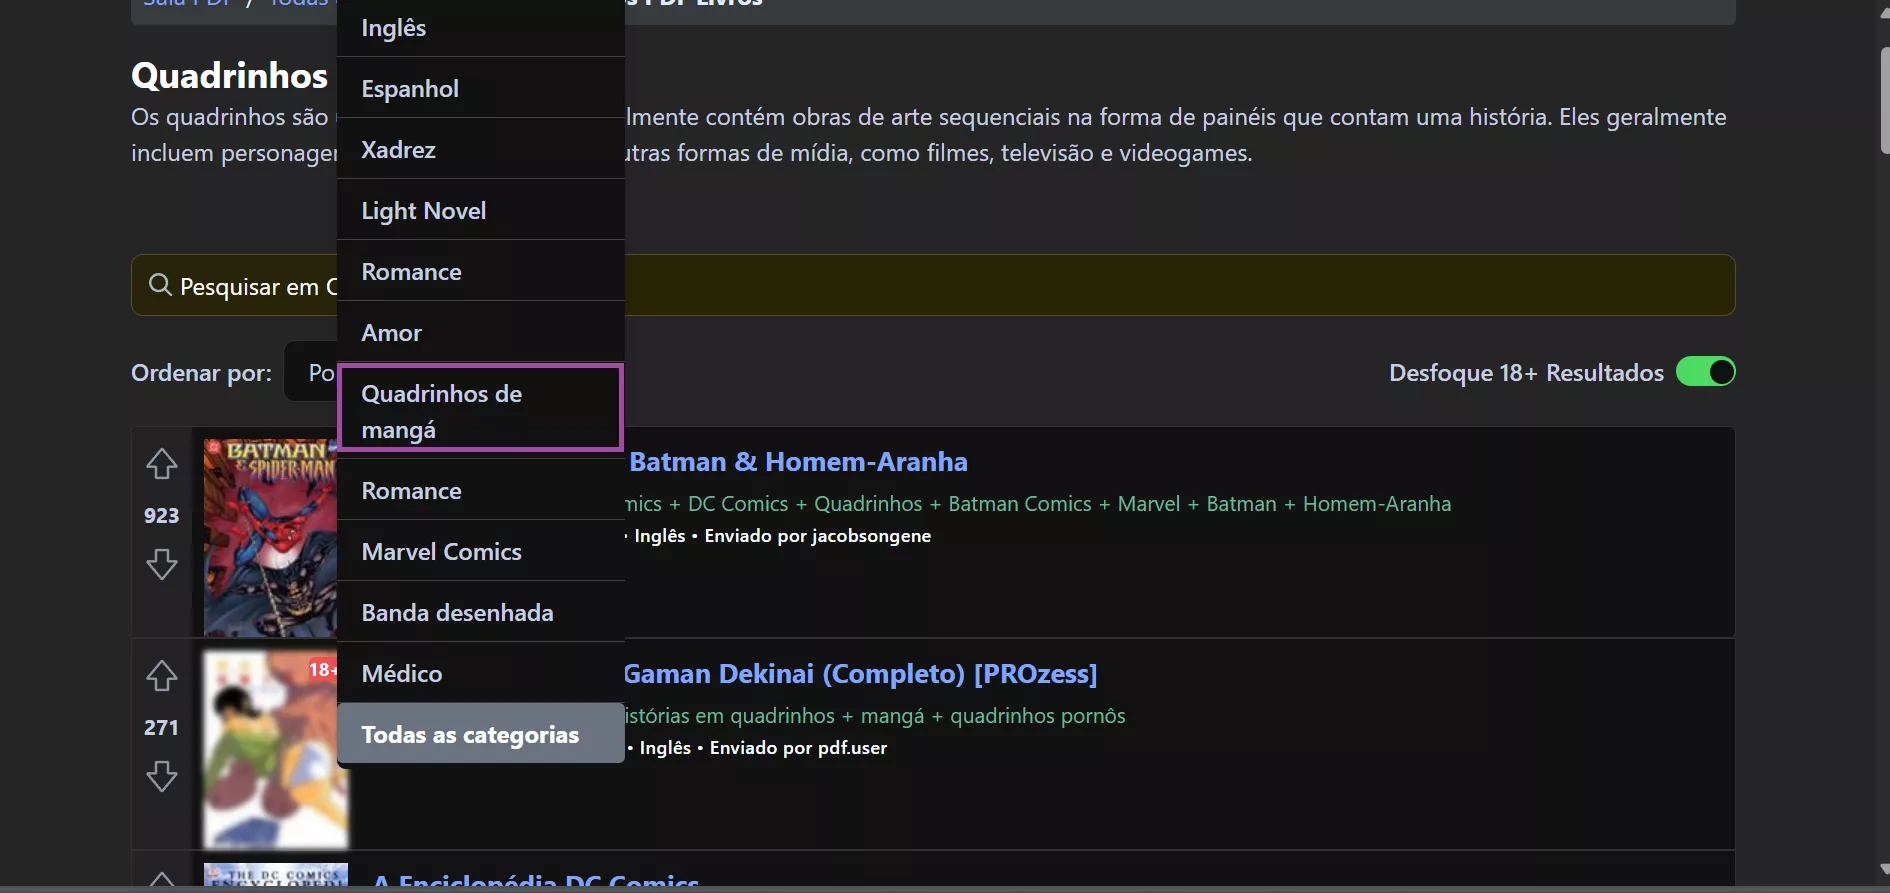Open uploader jacobsongene profile

point(872,536)
